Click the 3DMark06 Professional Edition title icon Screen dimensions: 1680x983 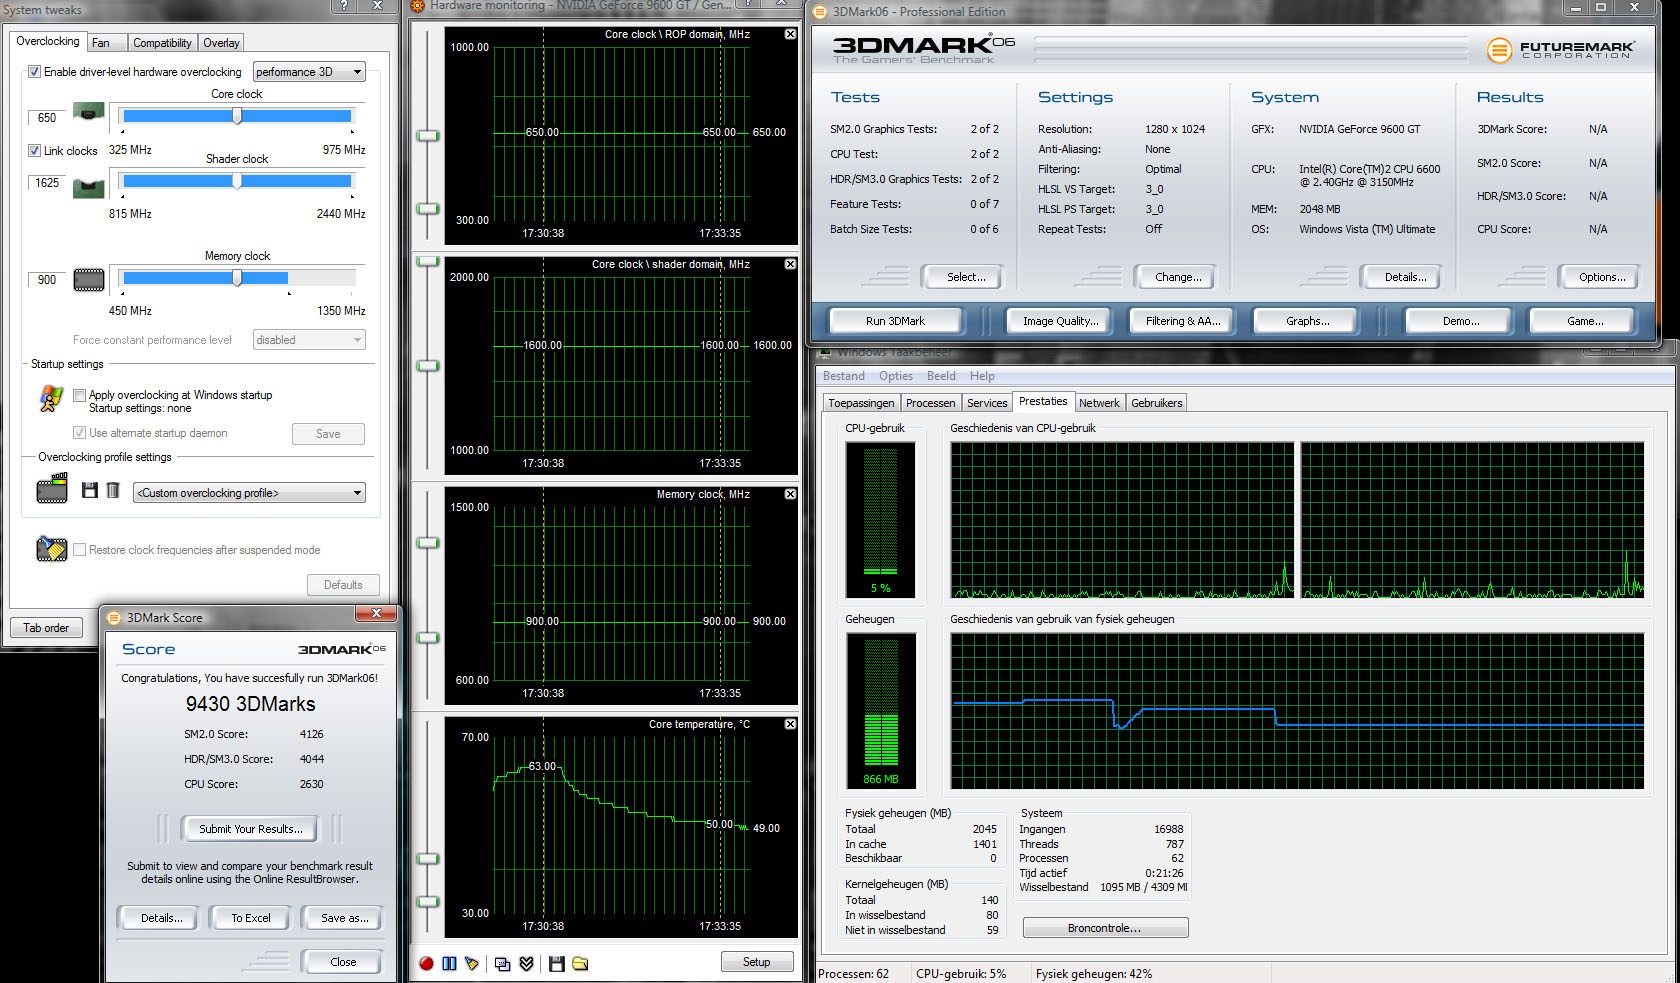click(821, 12)
